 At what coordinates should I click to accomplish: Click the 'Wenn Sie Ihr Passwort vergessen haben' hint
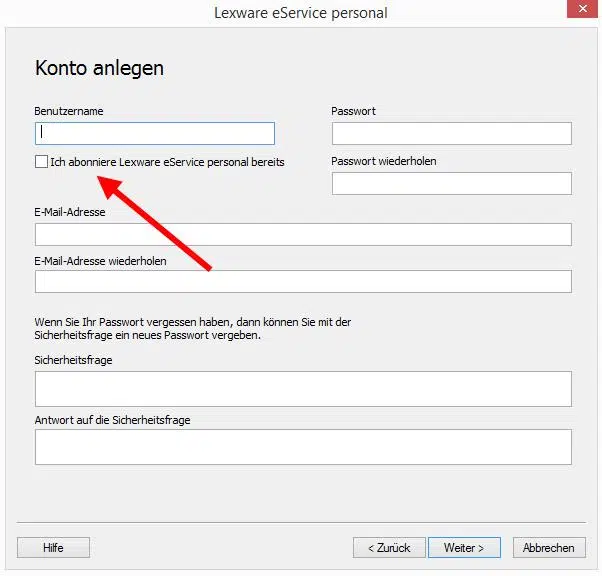[193, 329]
